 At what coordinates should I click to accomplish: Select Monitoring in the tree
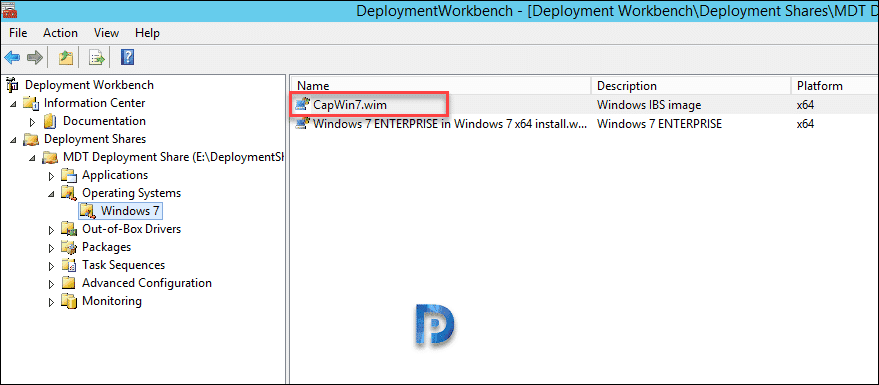click(x=112, y=300)
